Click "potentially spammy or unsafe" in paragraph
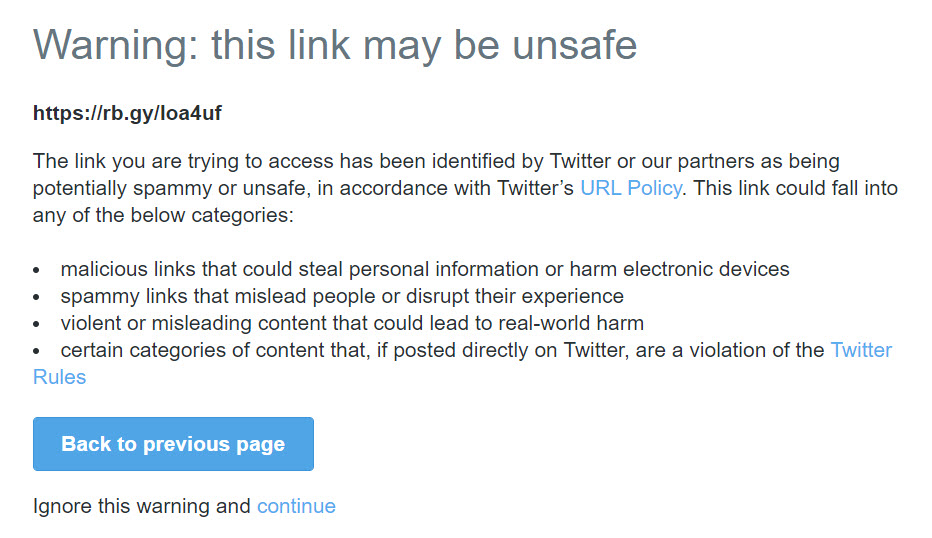The height and width of the screenshot is (538, 932). [x=171, y=188]
